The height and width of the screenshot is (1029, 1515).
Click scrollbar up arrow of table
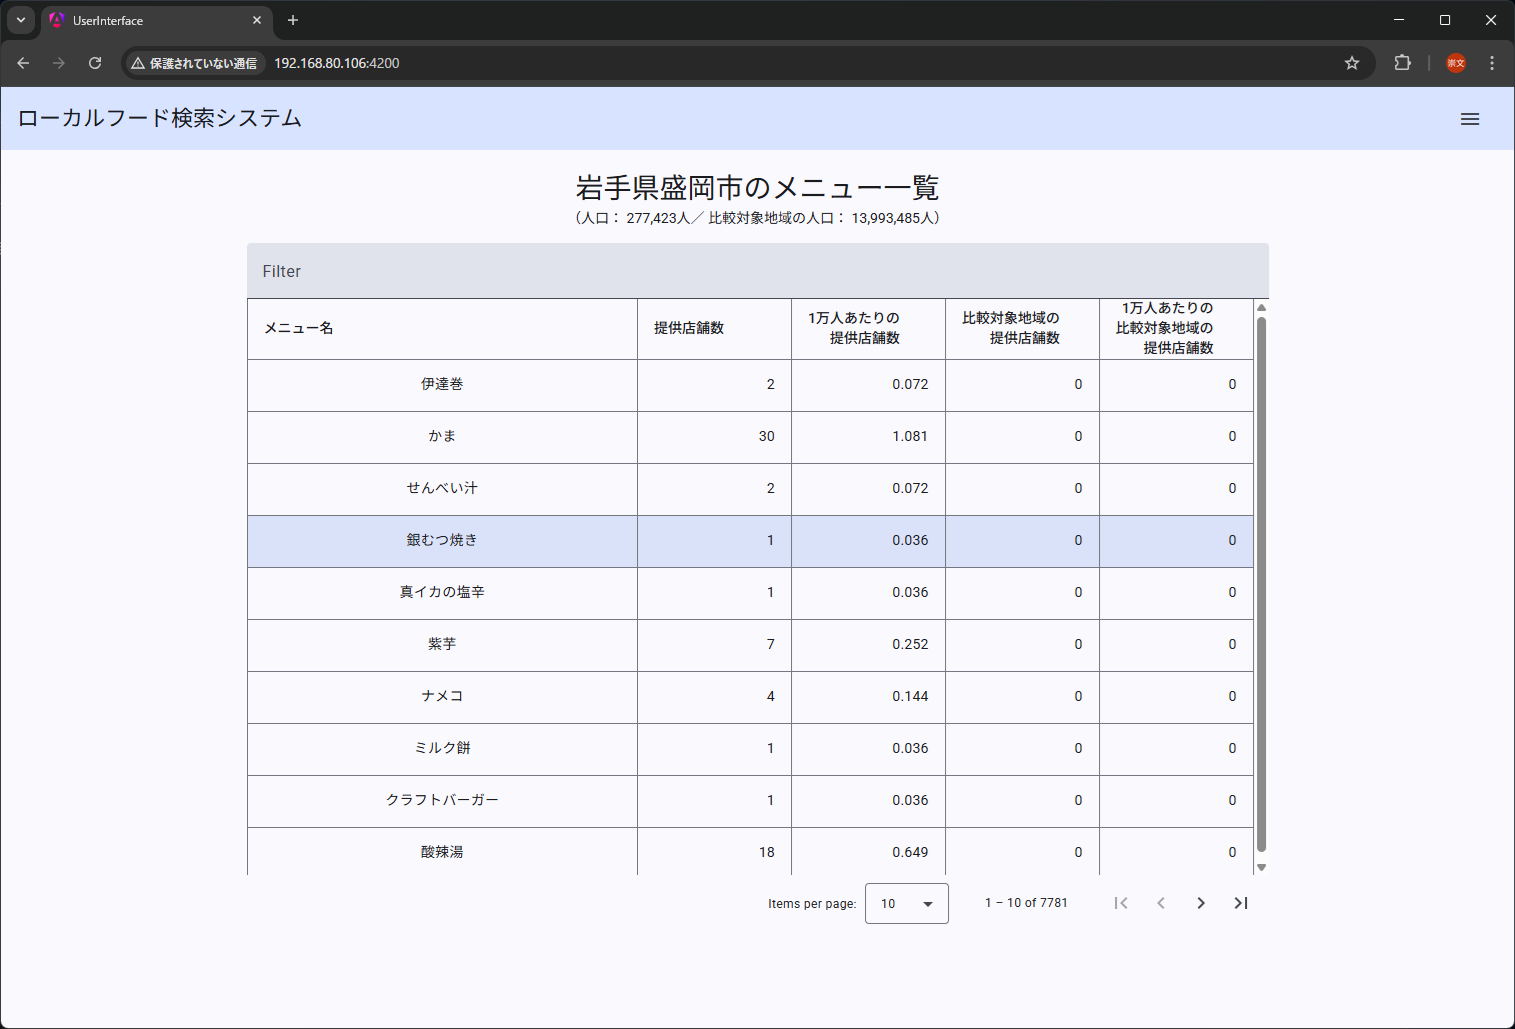tap(1261, 307)
